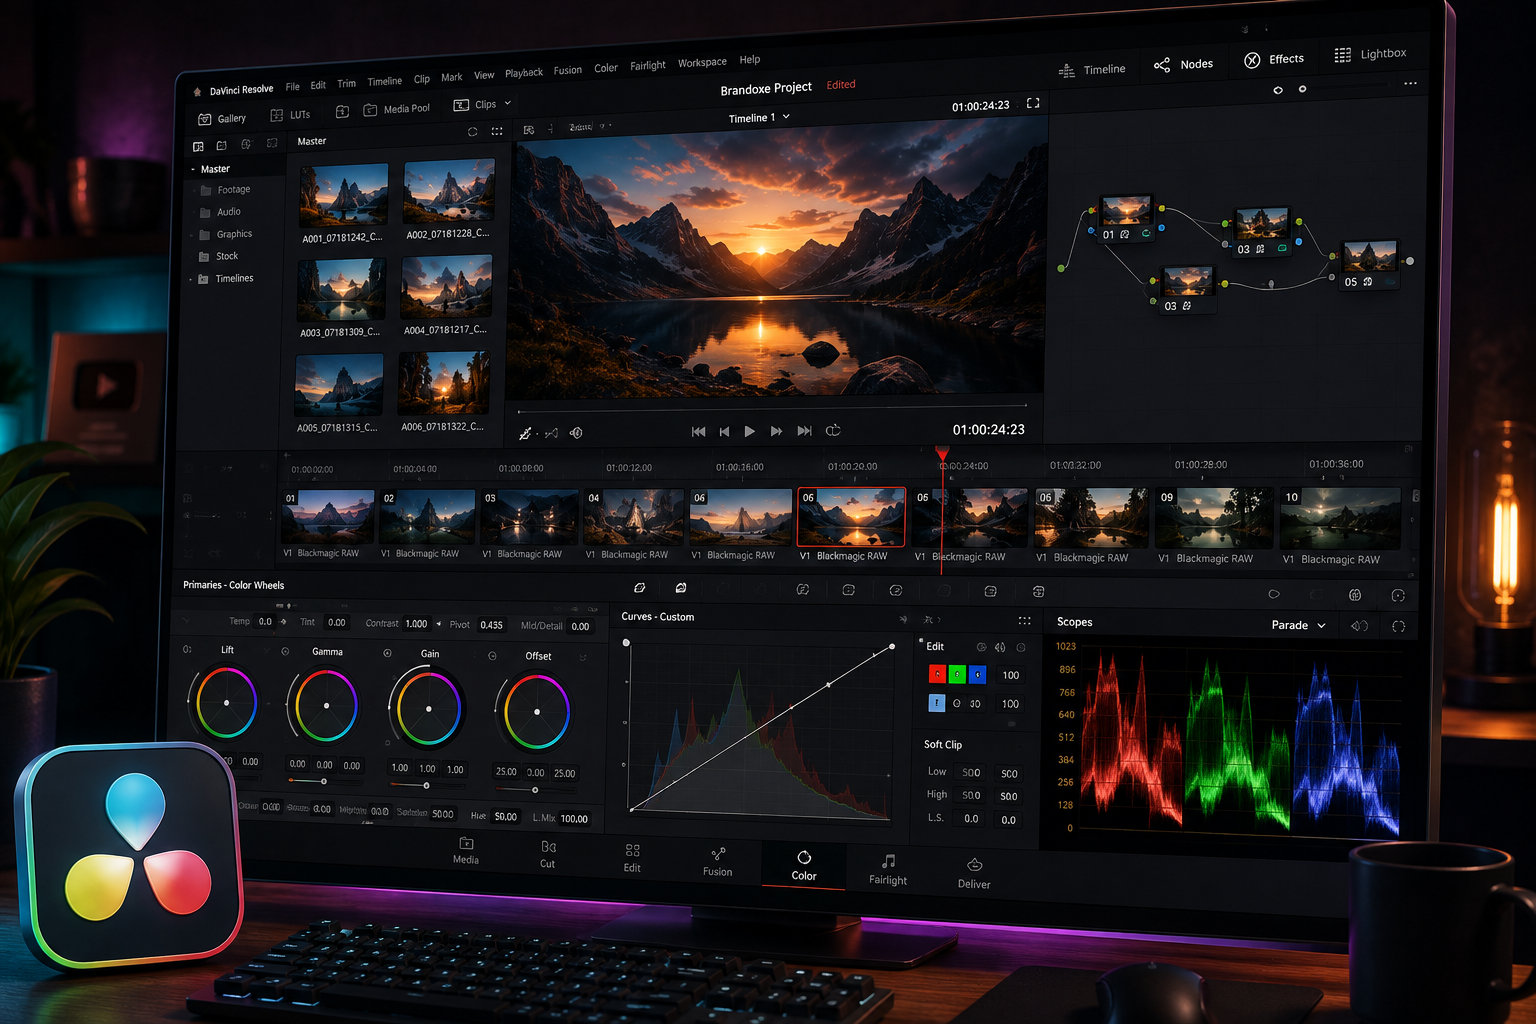
Task: Step back using the previous frame icon
Action: 724,431
